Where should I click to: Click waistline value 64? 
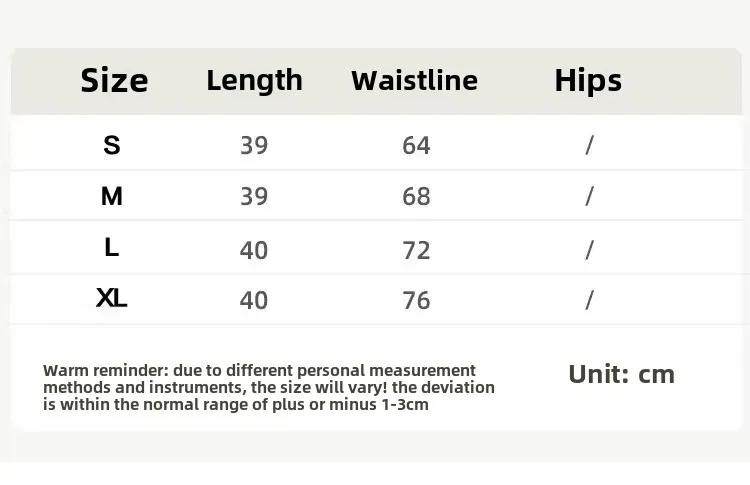point(416,145)
